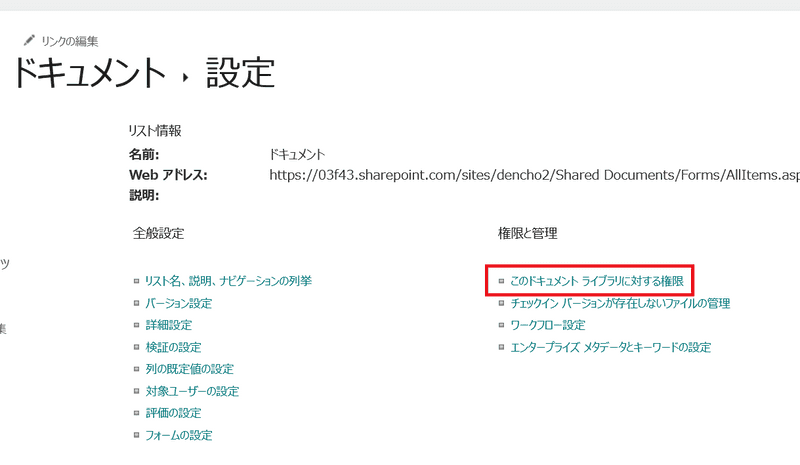The height and width of the screenshot is (465, 800).
Task: Open フォームの設定
Action: (x=178, y=435)
